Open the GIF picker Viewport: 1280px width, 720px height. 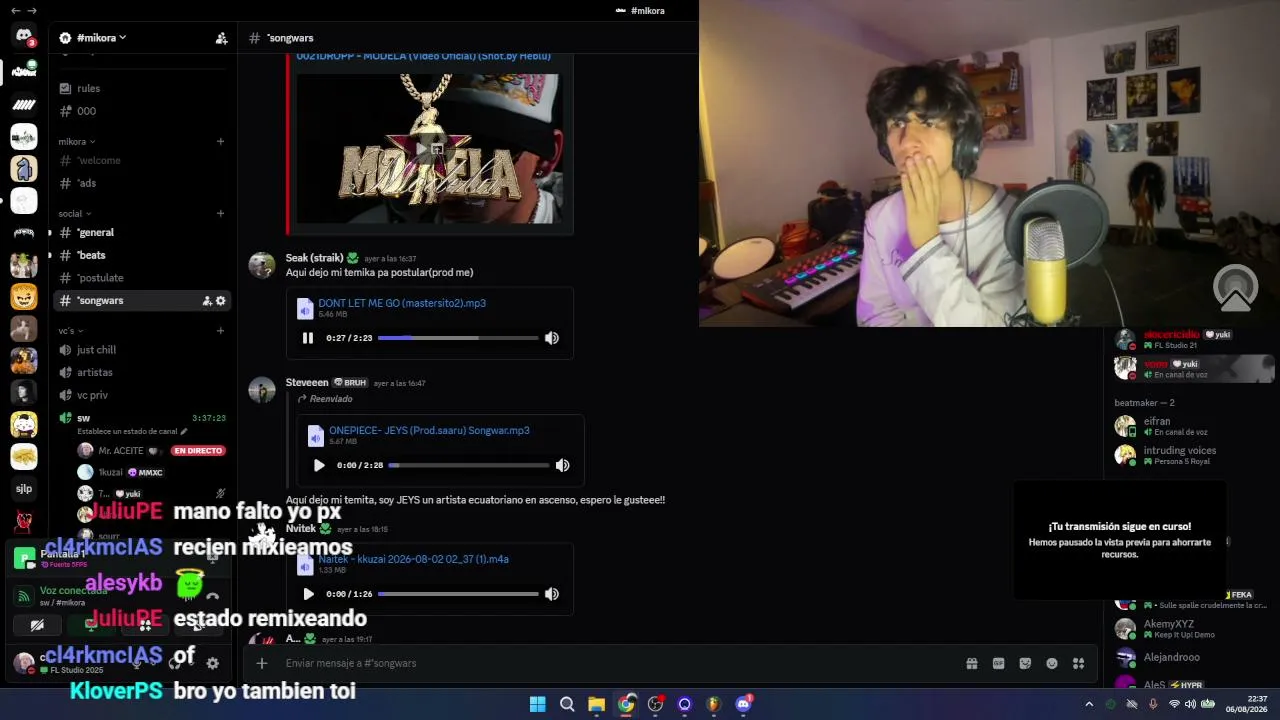click(998, 663)
